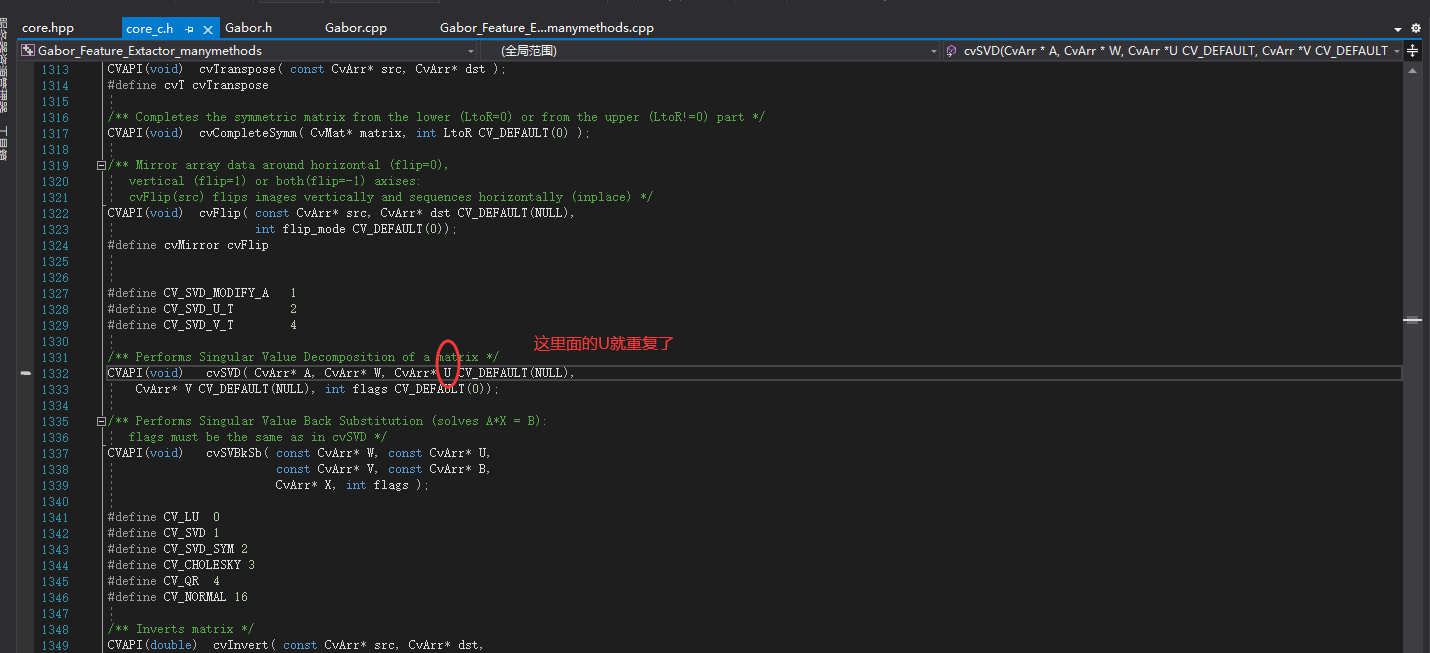The image size is (1430, 653).
Task: Click the split editor icon above the scrollbar
Action: point(1412,51)
